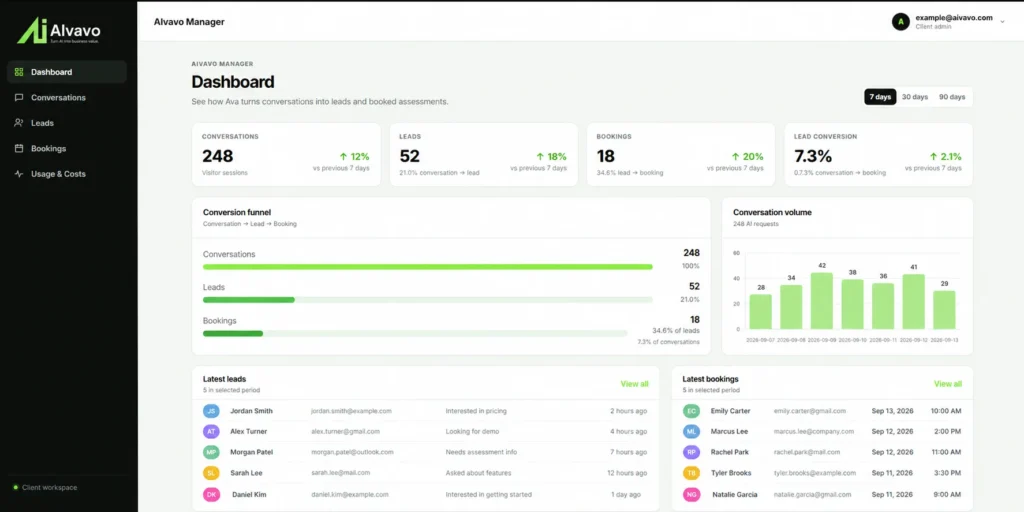Click 'Asked about features' note

tap(479, 473)
